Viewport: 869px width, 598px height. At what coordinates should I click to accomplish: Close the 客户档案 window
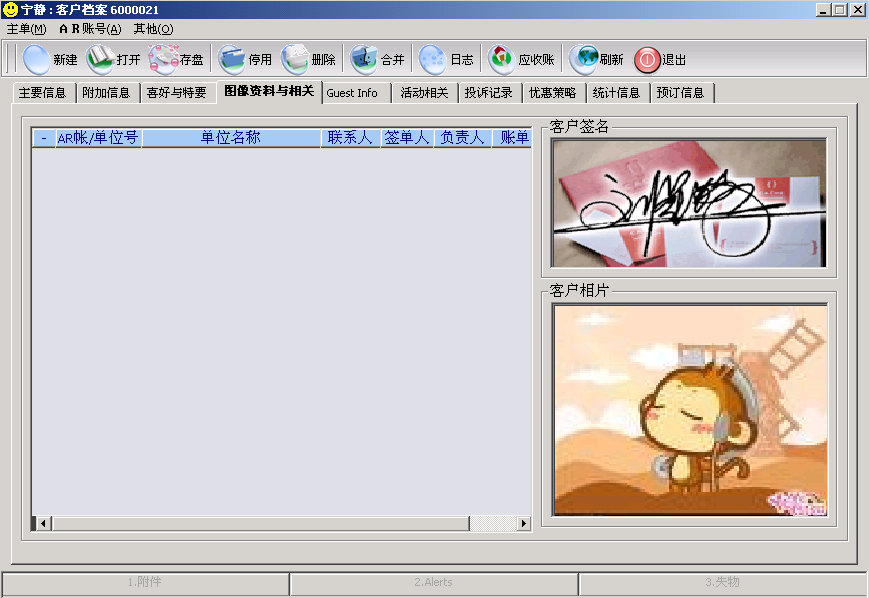point(858,10)
